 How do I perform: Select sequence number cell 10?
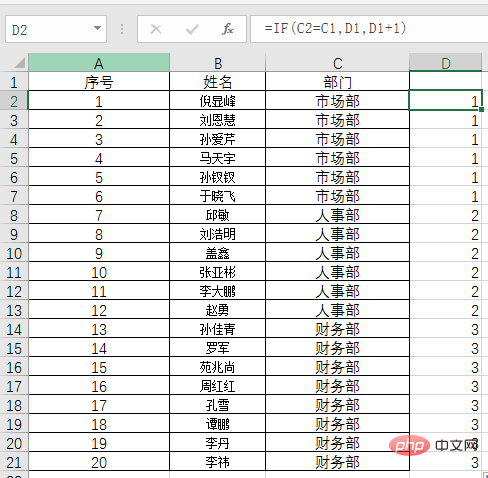(99, 271)
